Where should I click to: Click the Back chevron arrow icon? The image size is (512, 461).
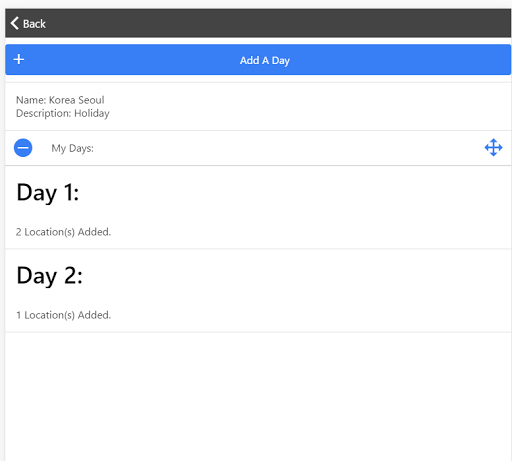(x=15, y=23)
